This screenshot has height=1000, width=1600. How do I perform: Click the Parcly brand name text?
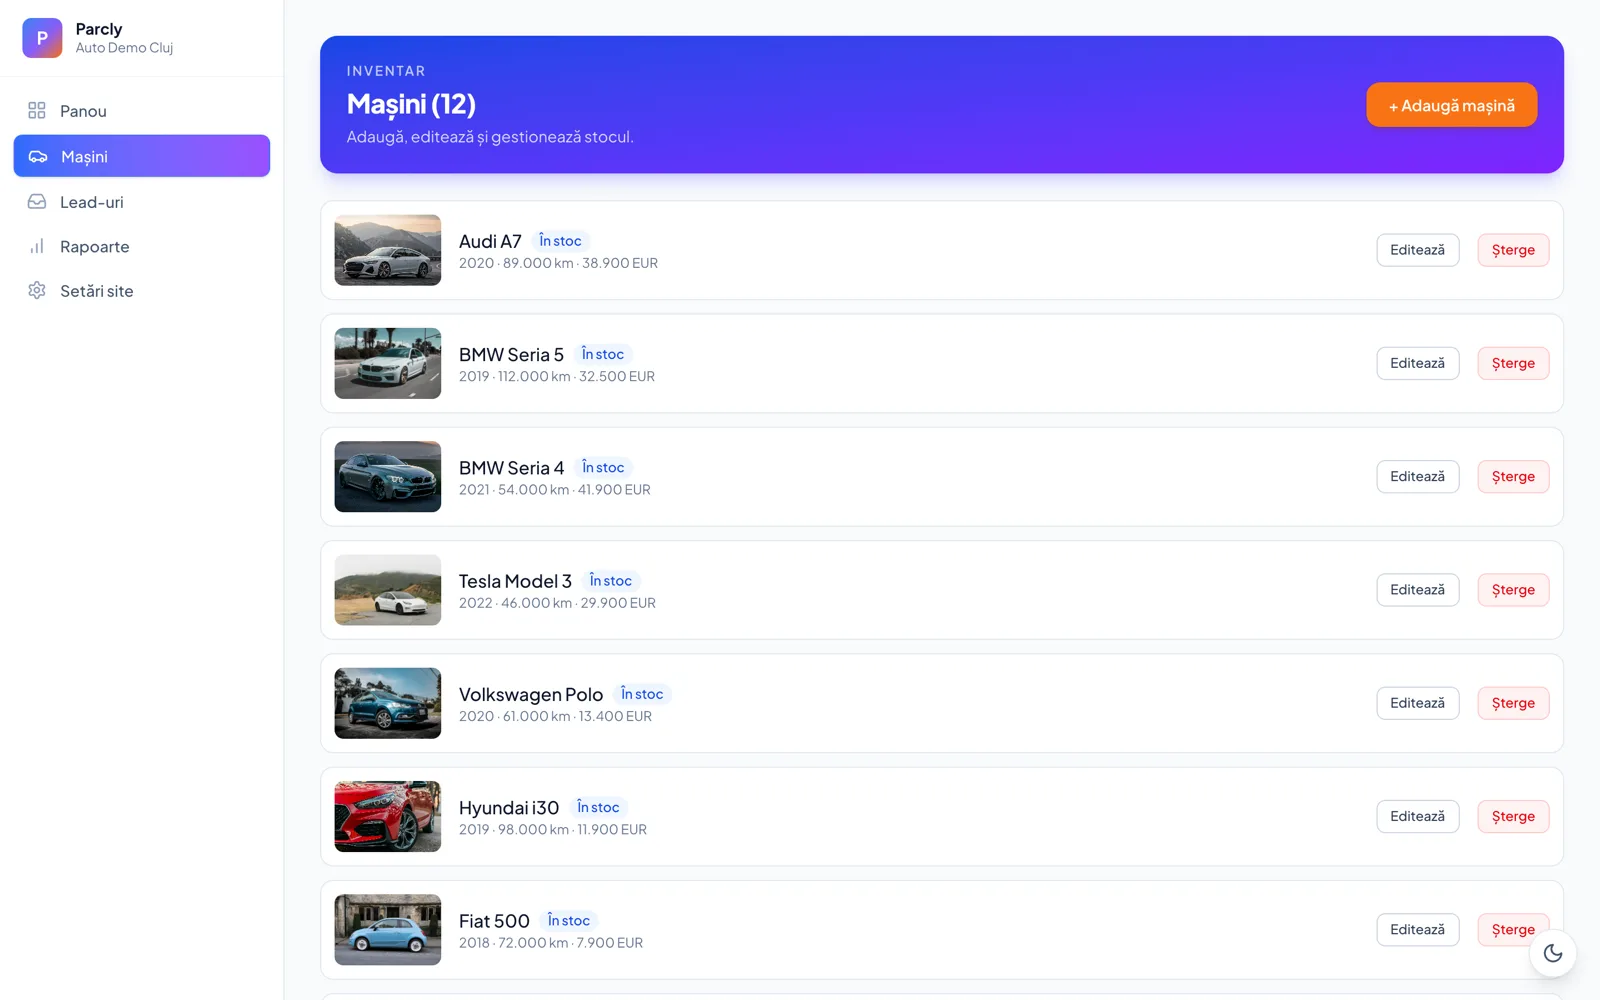tap(99, 29)
